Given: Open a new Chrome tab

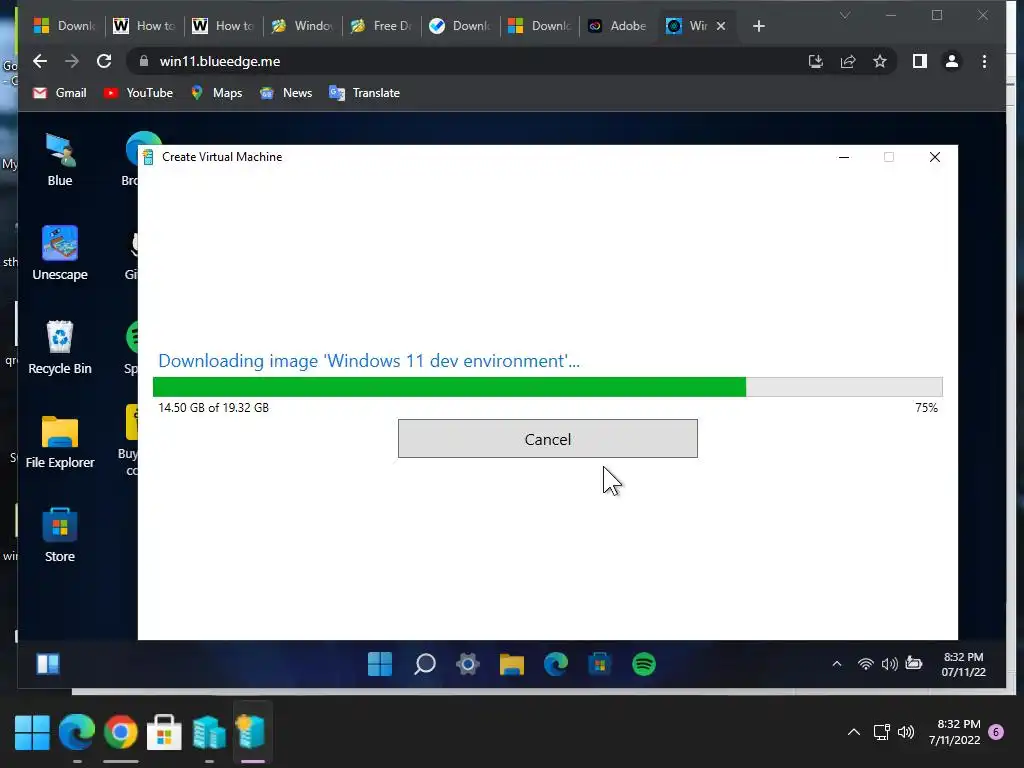Looking at the screenshot, I should pos(758,26).
